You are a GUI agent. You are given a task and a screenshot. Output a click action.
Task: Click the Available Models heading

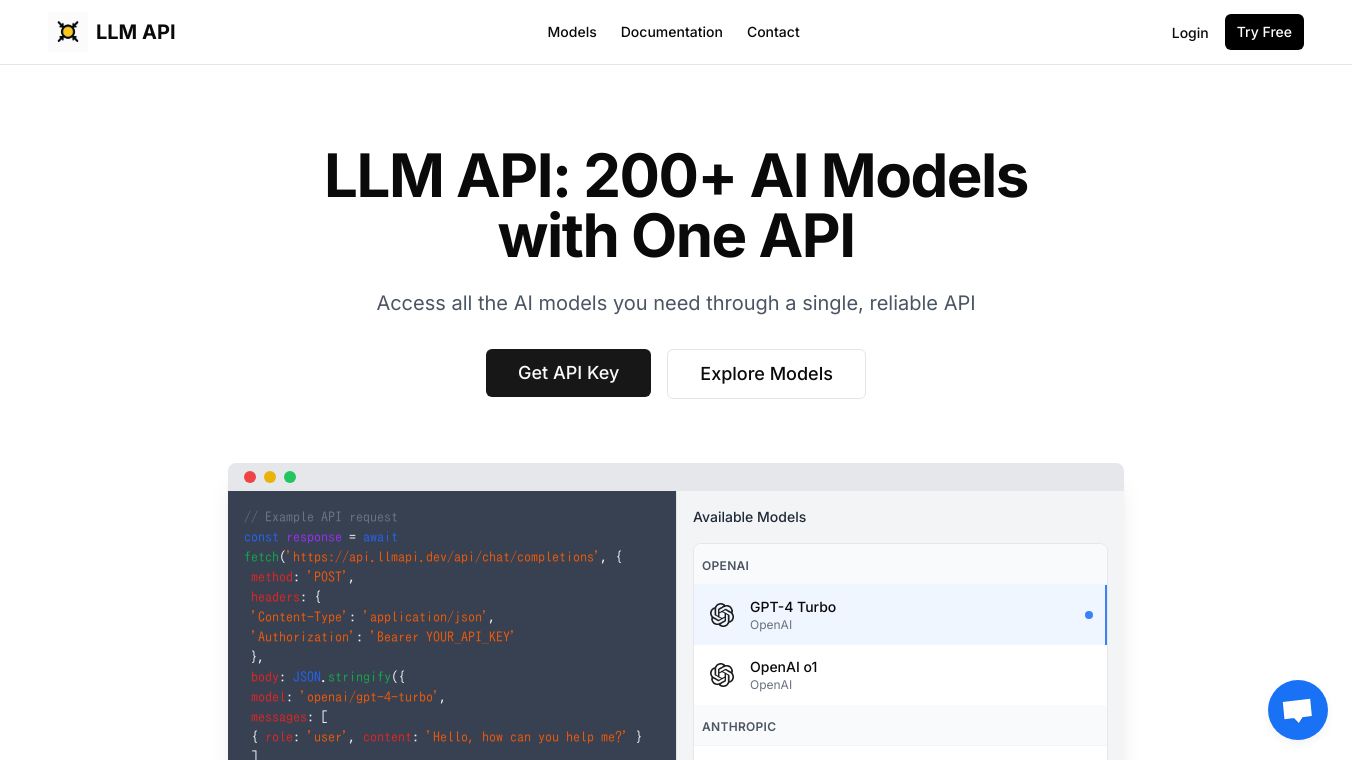click(750, 517)
